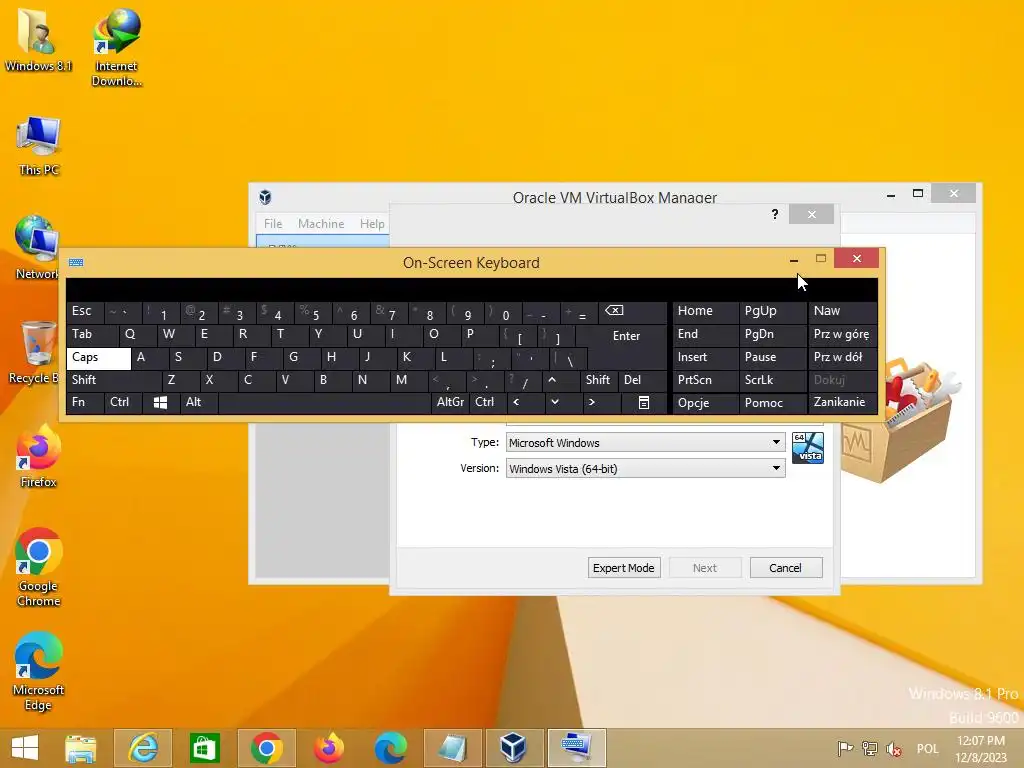Click the up arrow key on keyboard

(x=560, y=380)
